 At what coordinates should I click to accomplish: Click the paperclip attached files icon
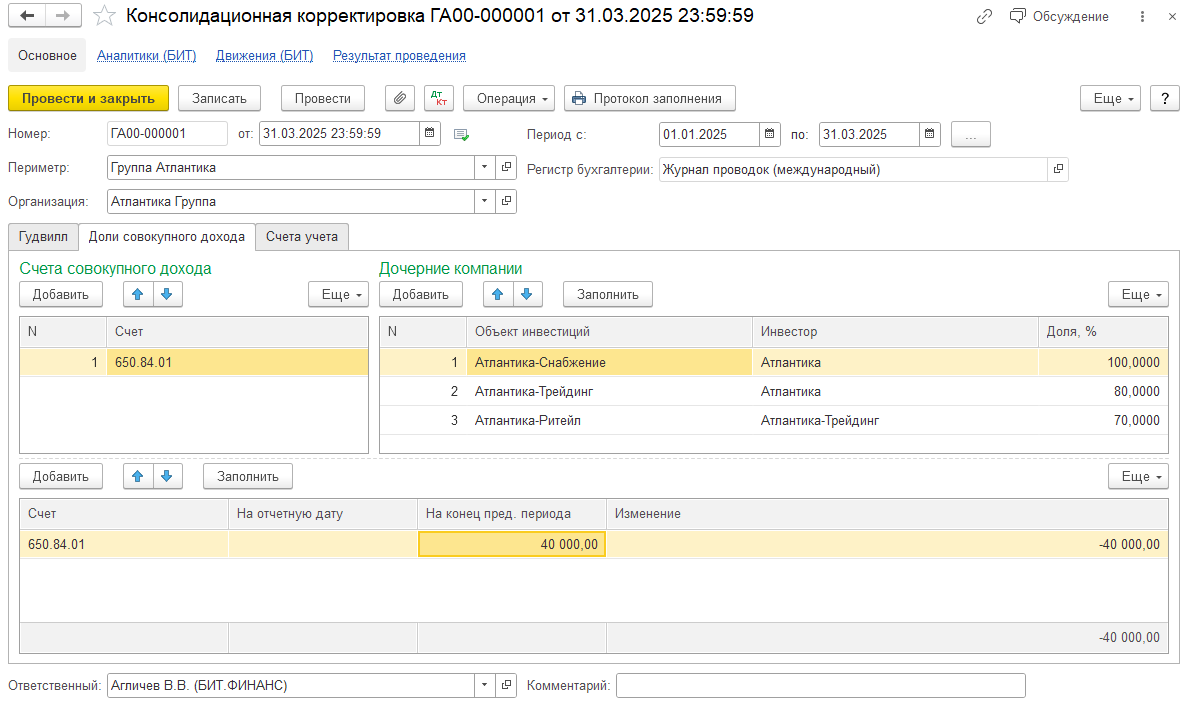[x=400, y=98]
